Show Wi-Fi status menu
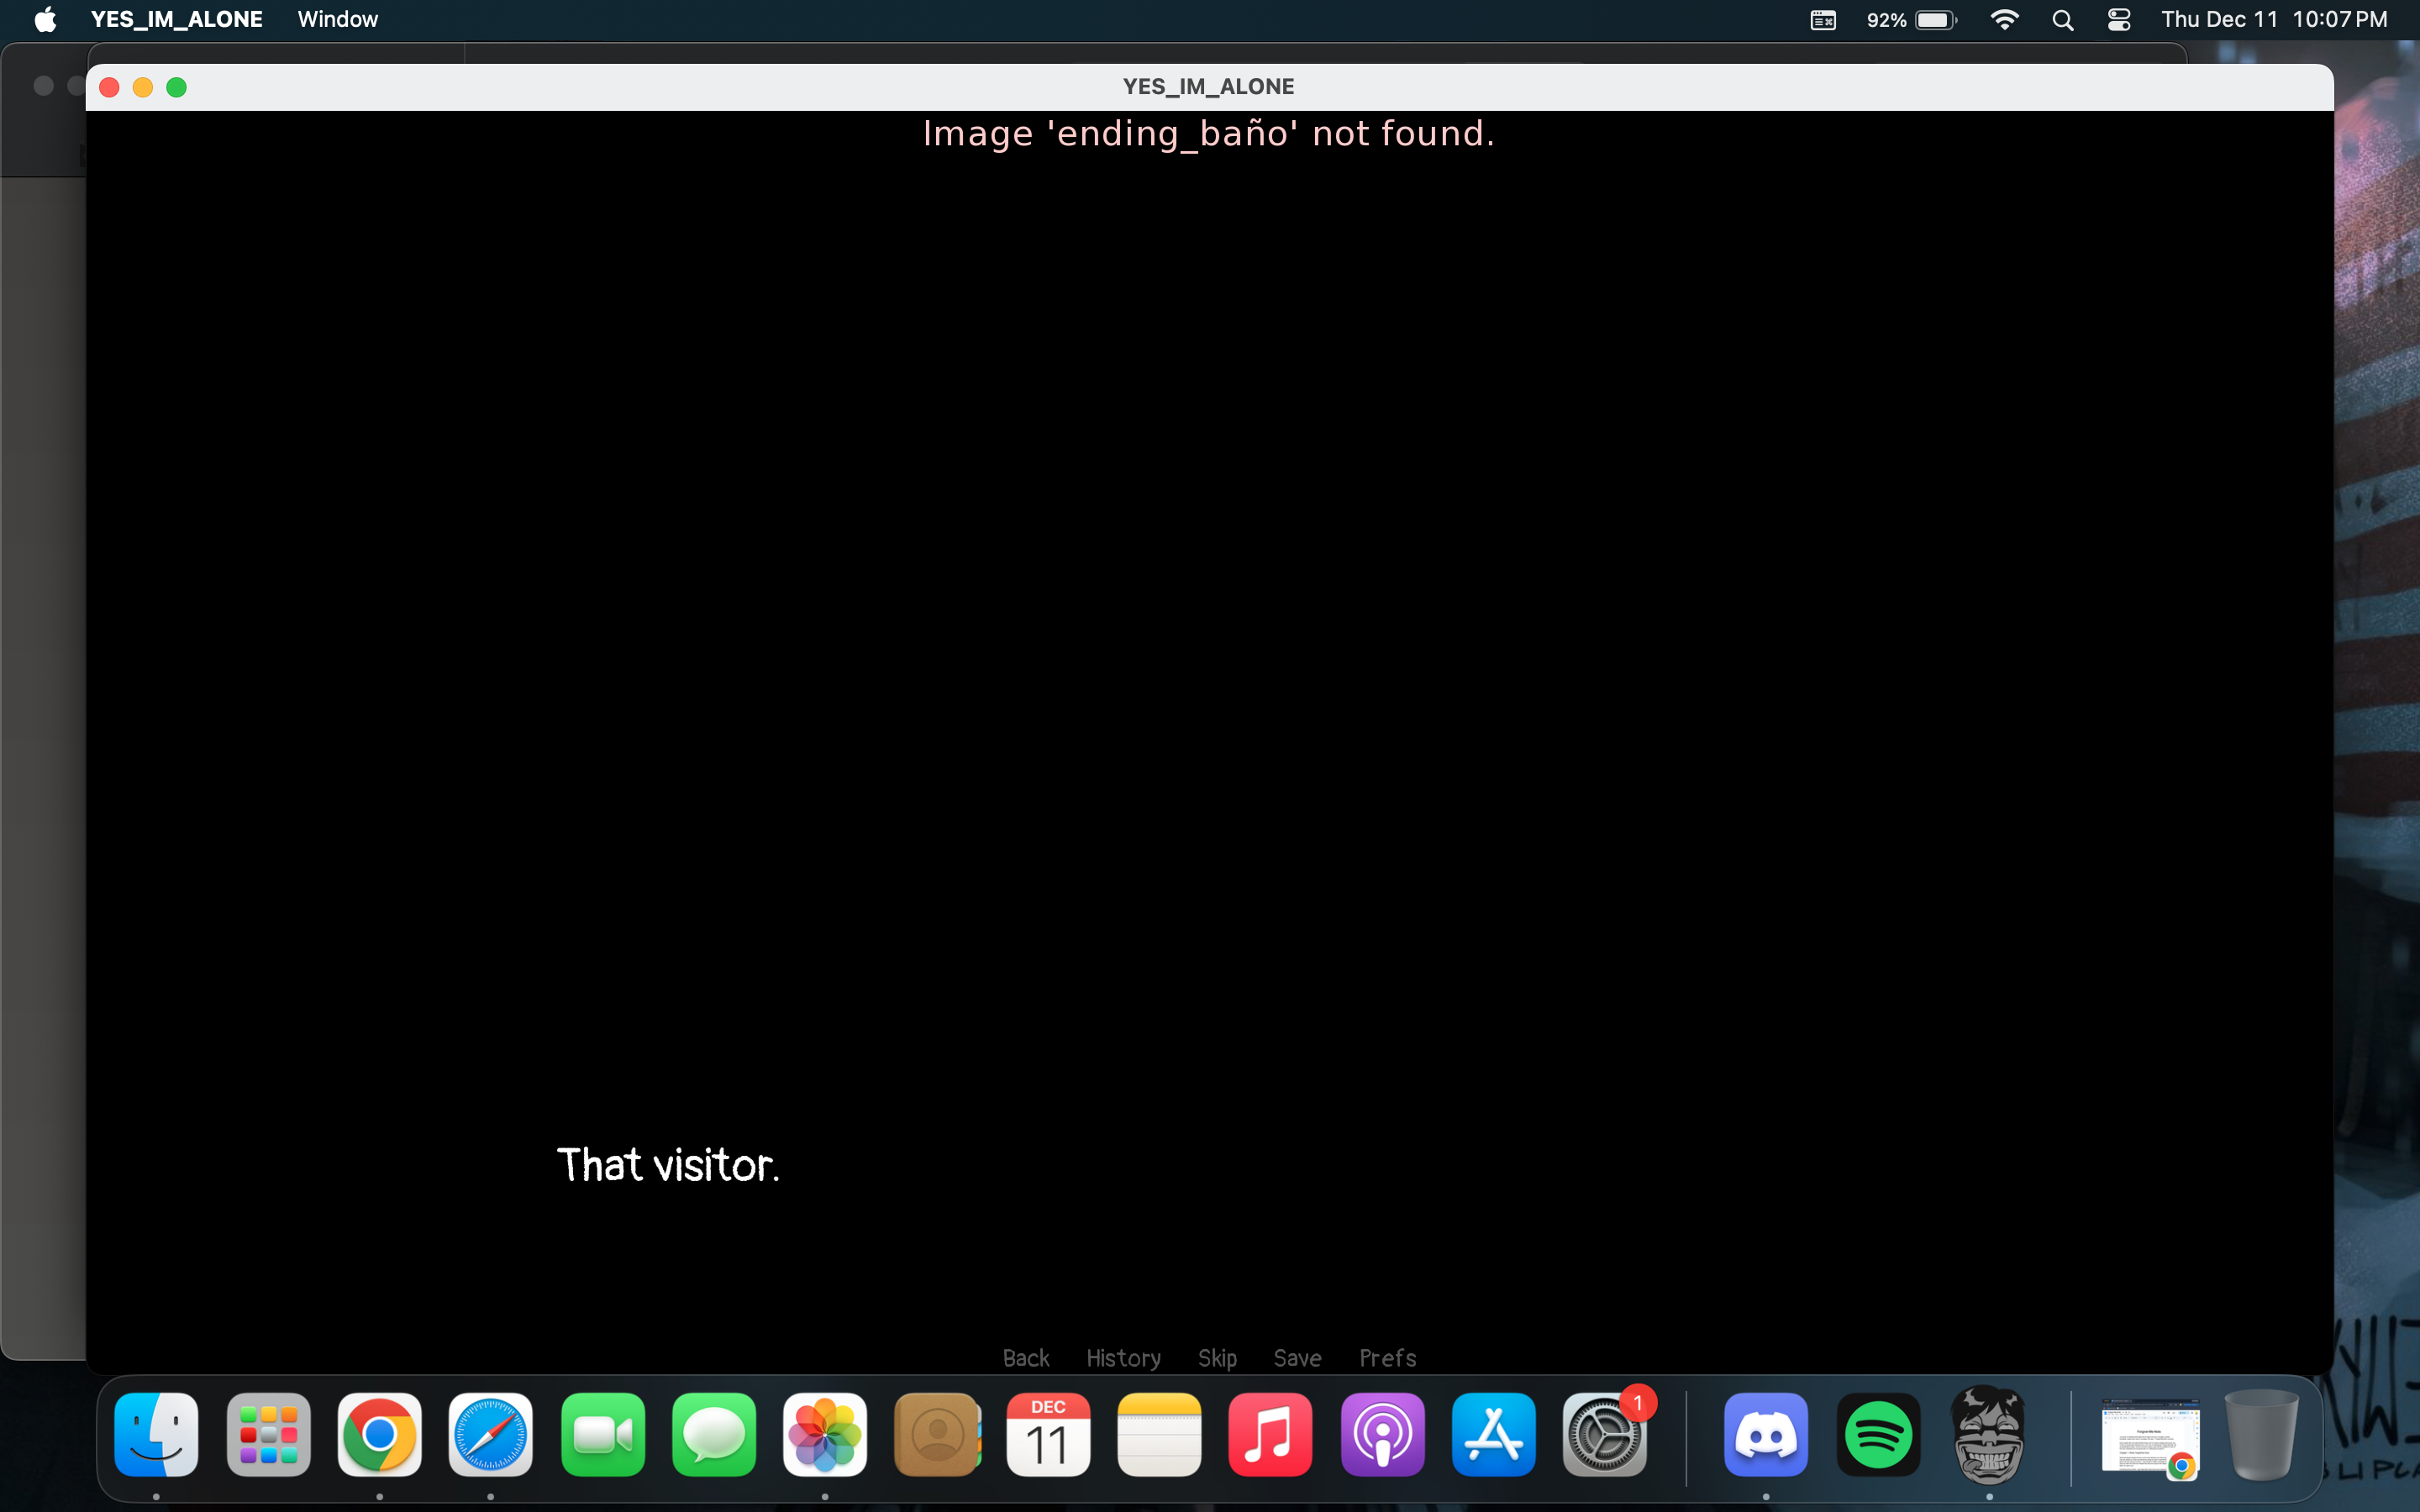This screenshot has width=2420, height=1512. coord(2004,19)
